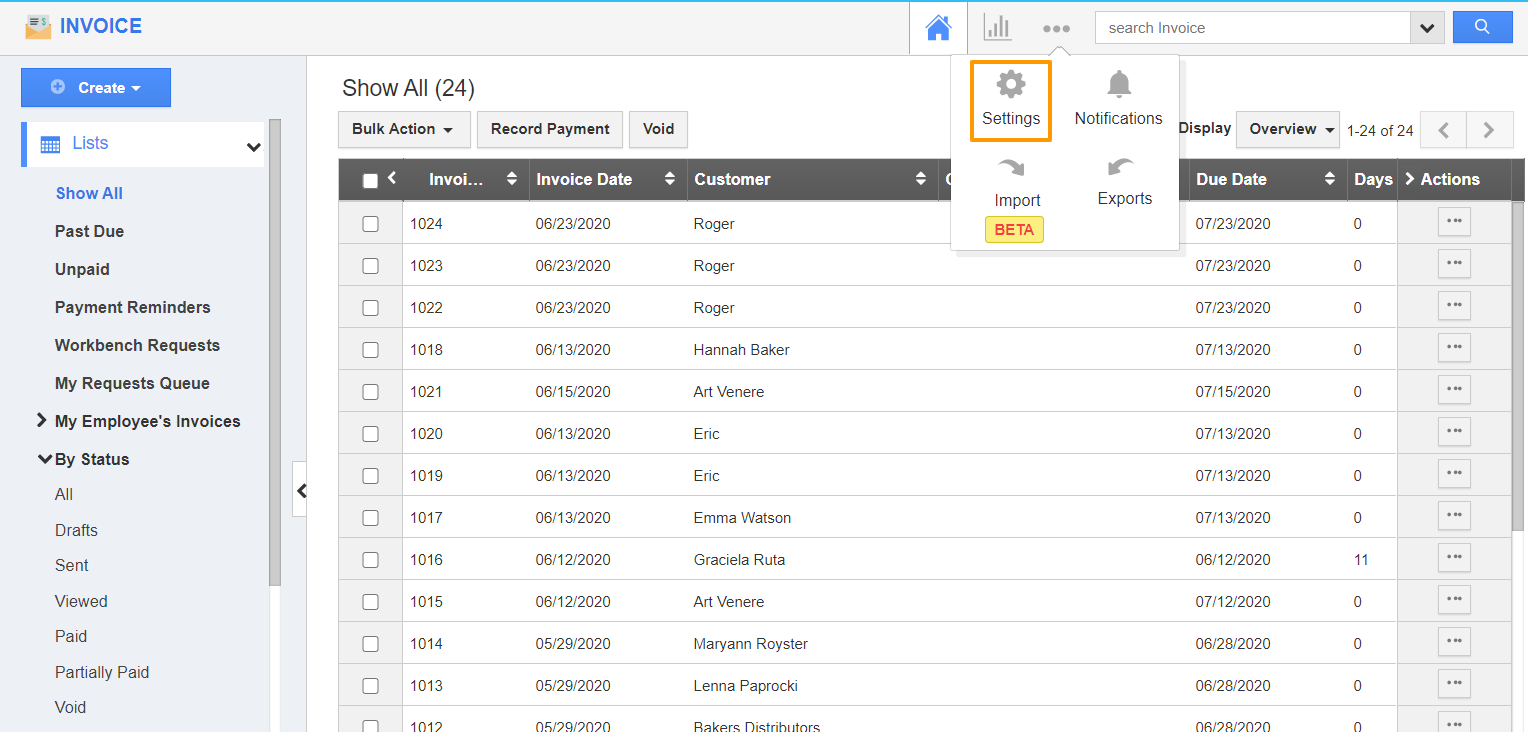1528x732 pixels.
Task: Tick the checkbox for Hannah Baker invoice
Action: click(370, 350)
